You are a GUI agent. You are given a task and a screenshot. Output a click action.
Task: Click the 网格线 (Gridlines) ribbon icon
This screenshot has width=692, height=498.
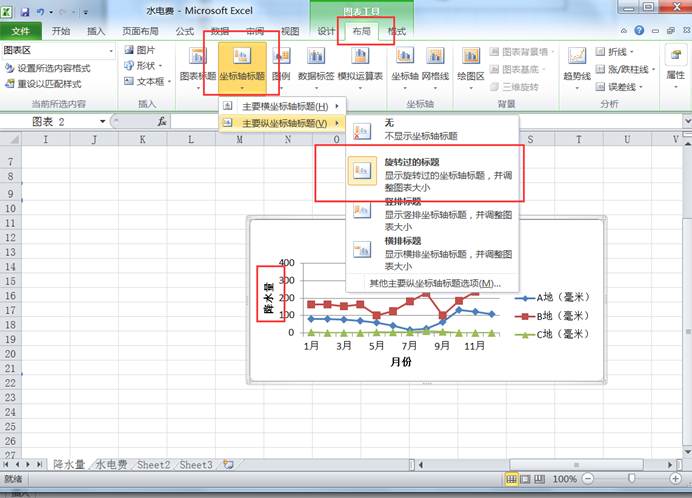435,64
